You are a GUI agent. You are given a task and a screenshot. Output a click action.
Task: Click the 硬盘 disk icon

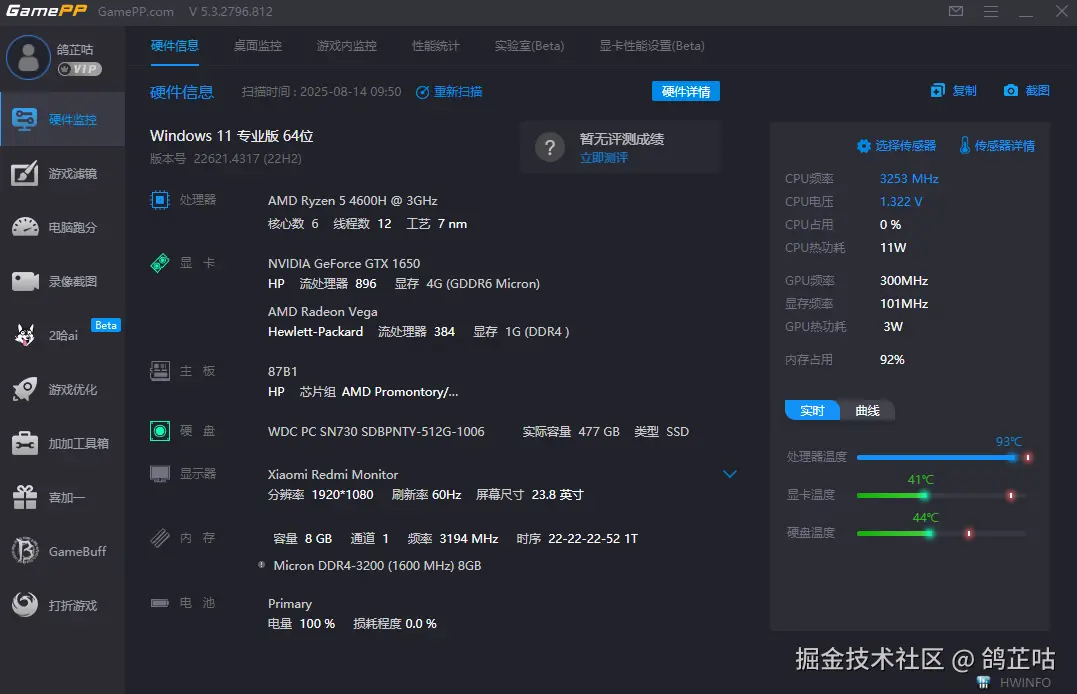click(159, 431)
